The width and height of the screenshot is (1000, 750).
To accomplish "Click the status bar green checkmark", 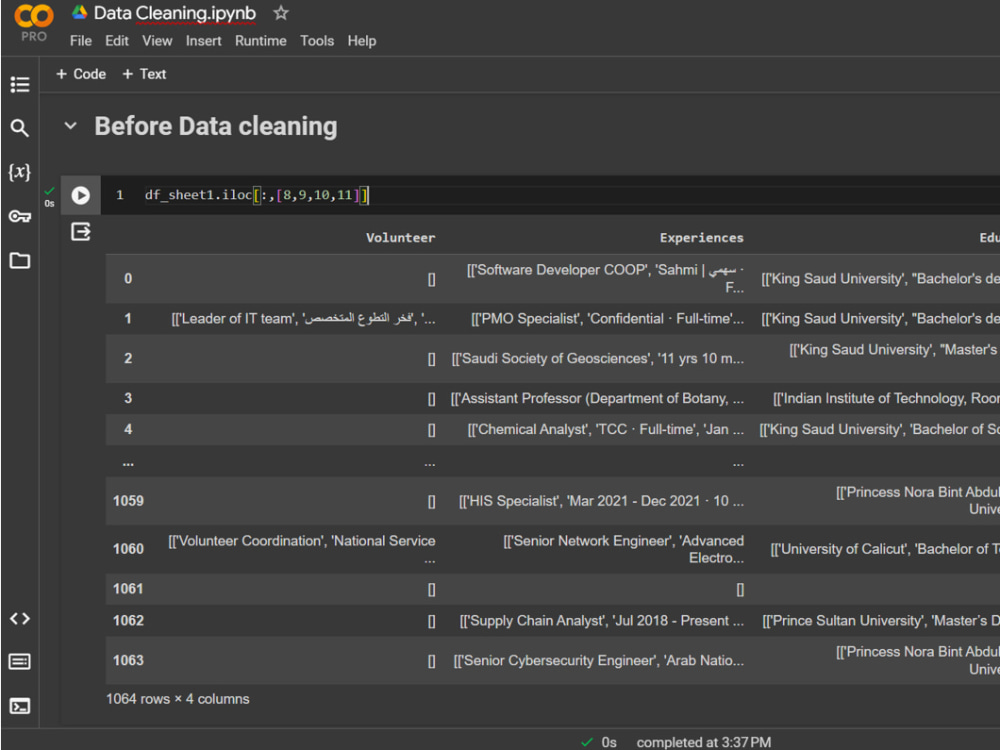I will 587,742.
